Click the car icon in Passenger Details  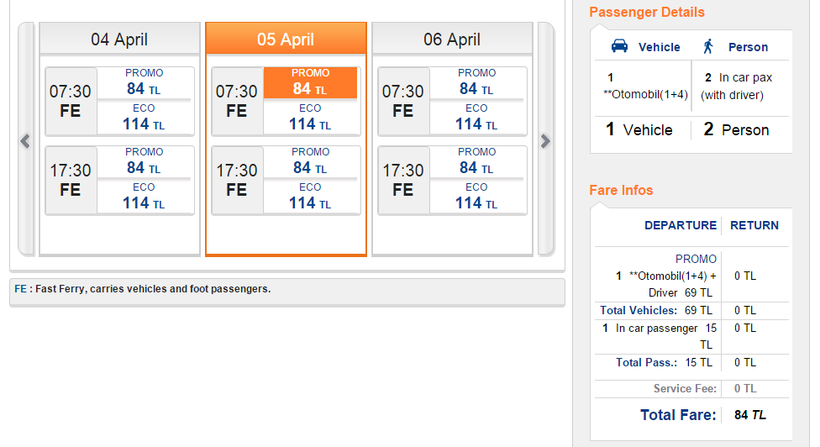(x=619, y=46)
